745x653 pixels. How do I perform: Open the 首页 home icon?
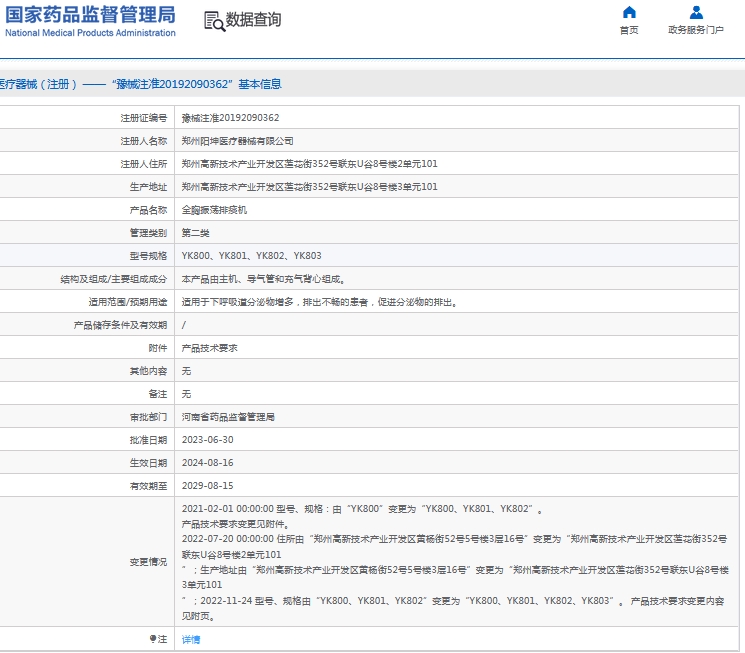point(629,12)
